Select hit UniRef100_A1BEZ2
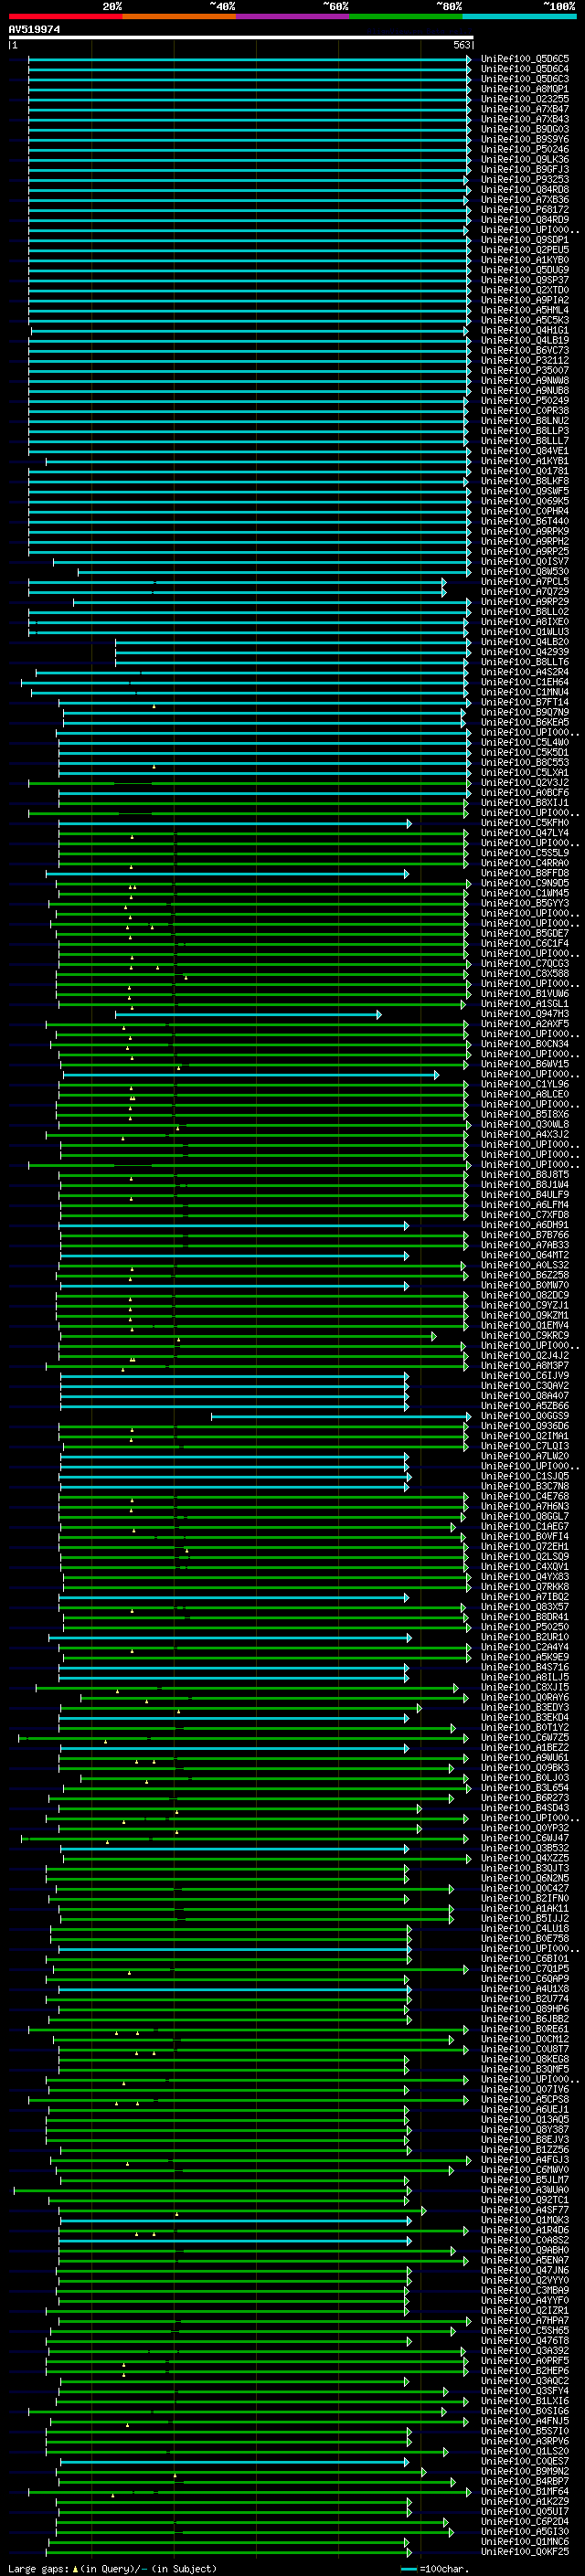Image resolution: width=585 pixels, height=2576 pixels. 525,1747
